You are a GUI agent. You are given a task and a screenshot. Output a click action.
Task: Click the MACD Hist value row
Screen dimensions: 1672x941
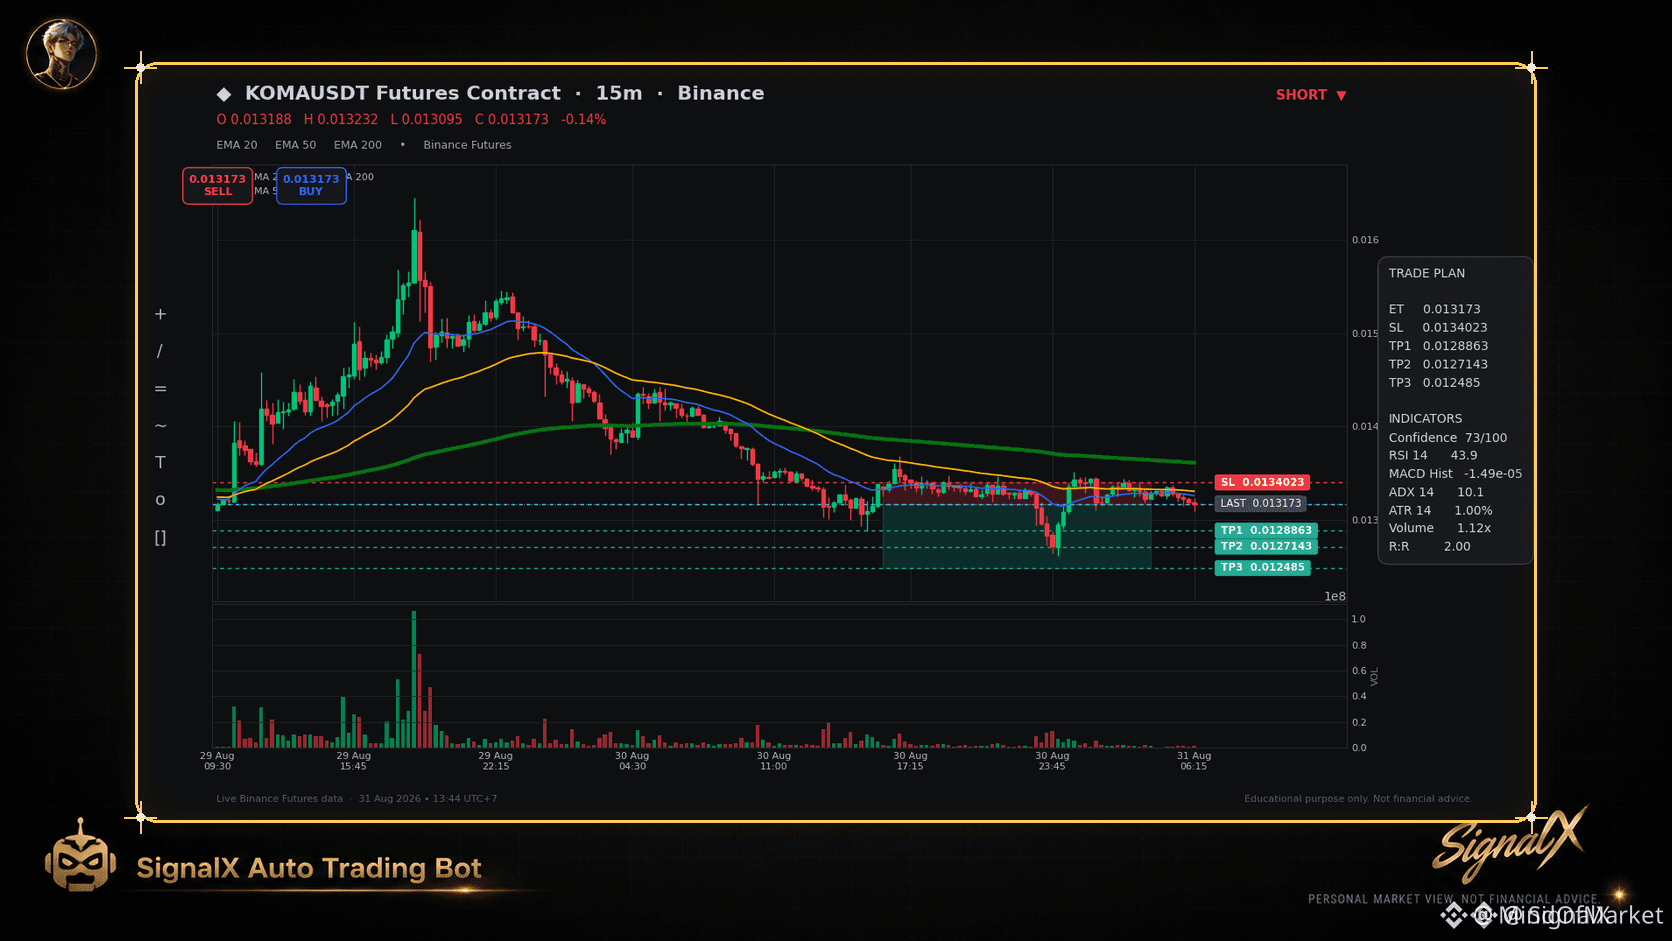coord(1455,474)
